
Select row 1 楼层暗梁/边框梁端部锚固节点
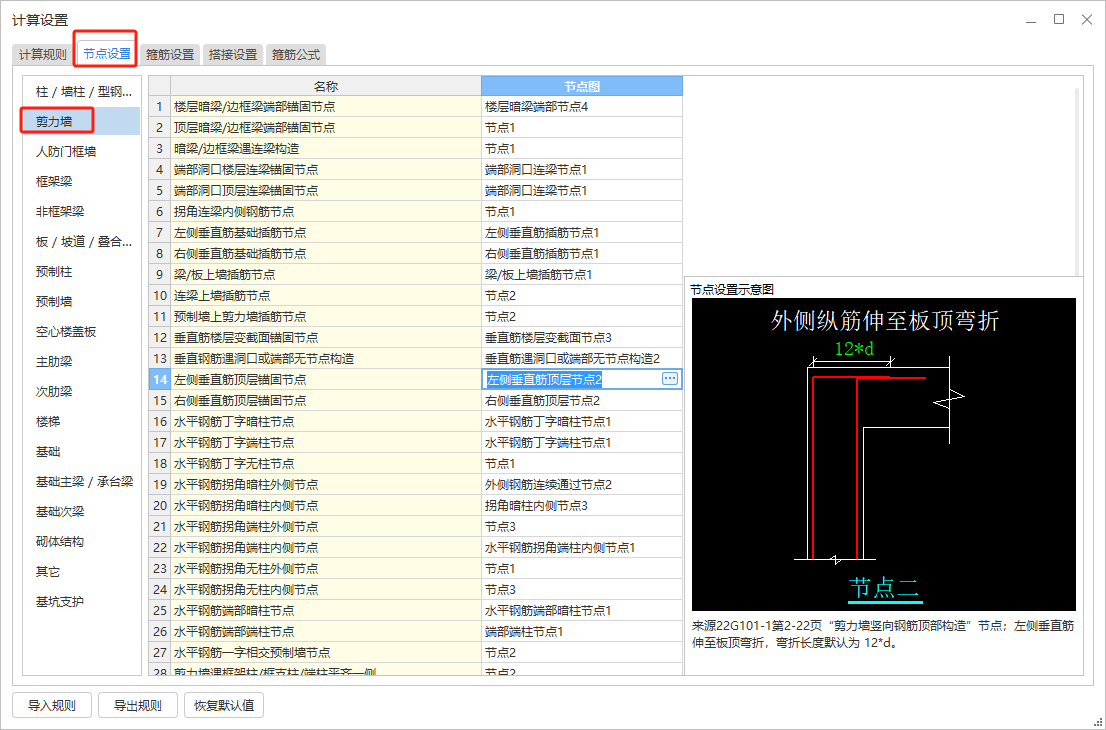pyautogui.click(x=326, y=107)
